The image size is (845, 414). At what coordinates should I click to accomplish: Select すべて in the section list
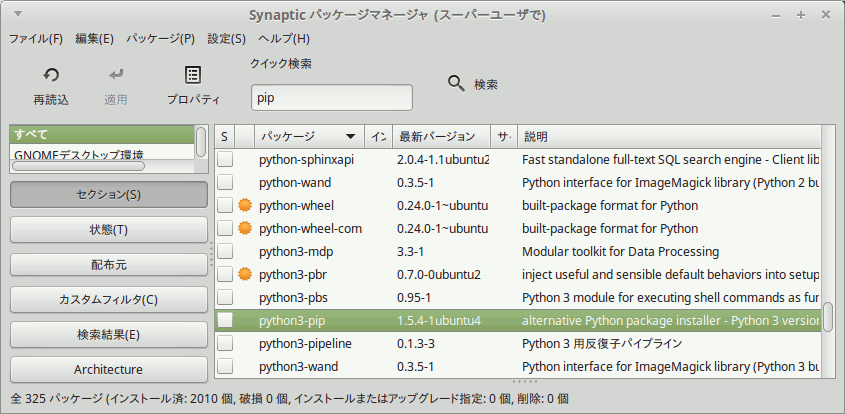pos(102,134)
